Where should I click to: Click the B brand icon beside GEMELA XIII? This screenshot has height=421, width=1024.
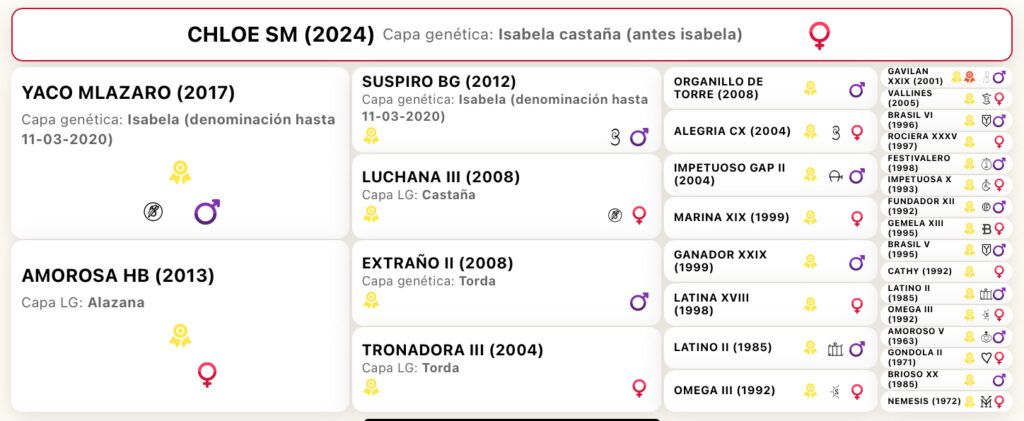(x=986, y=228)
